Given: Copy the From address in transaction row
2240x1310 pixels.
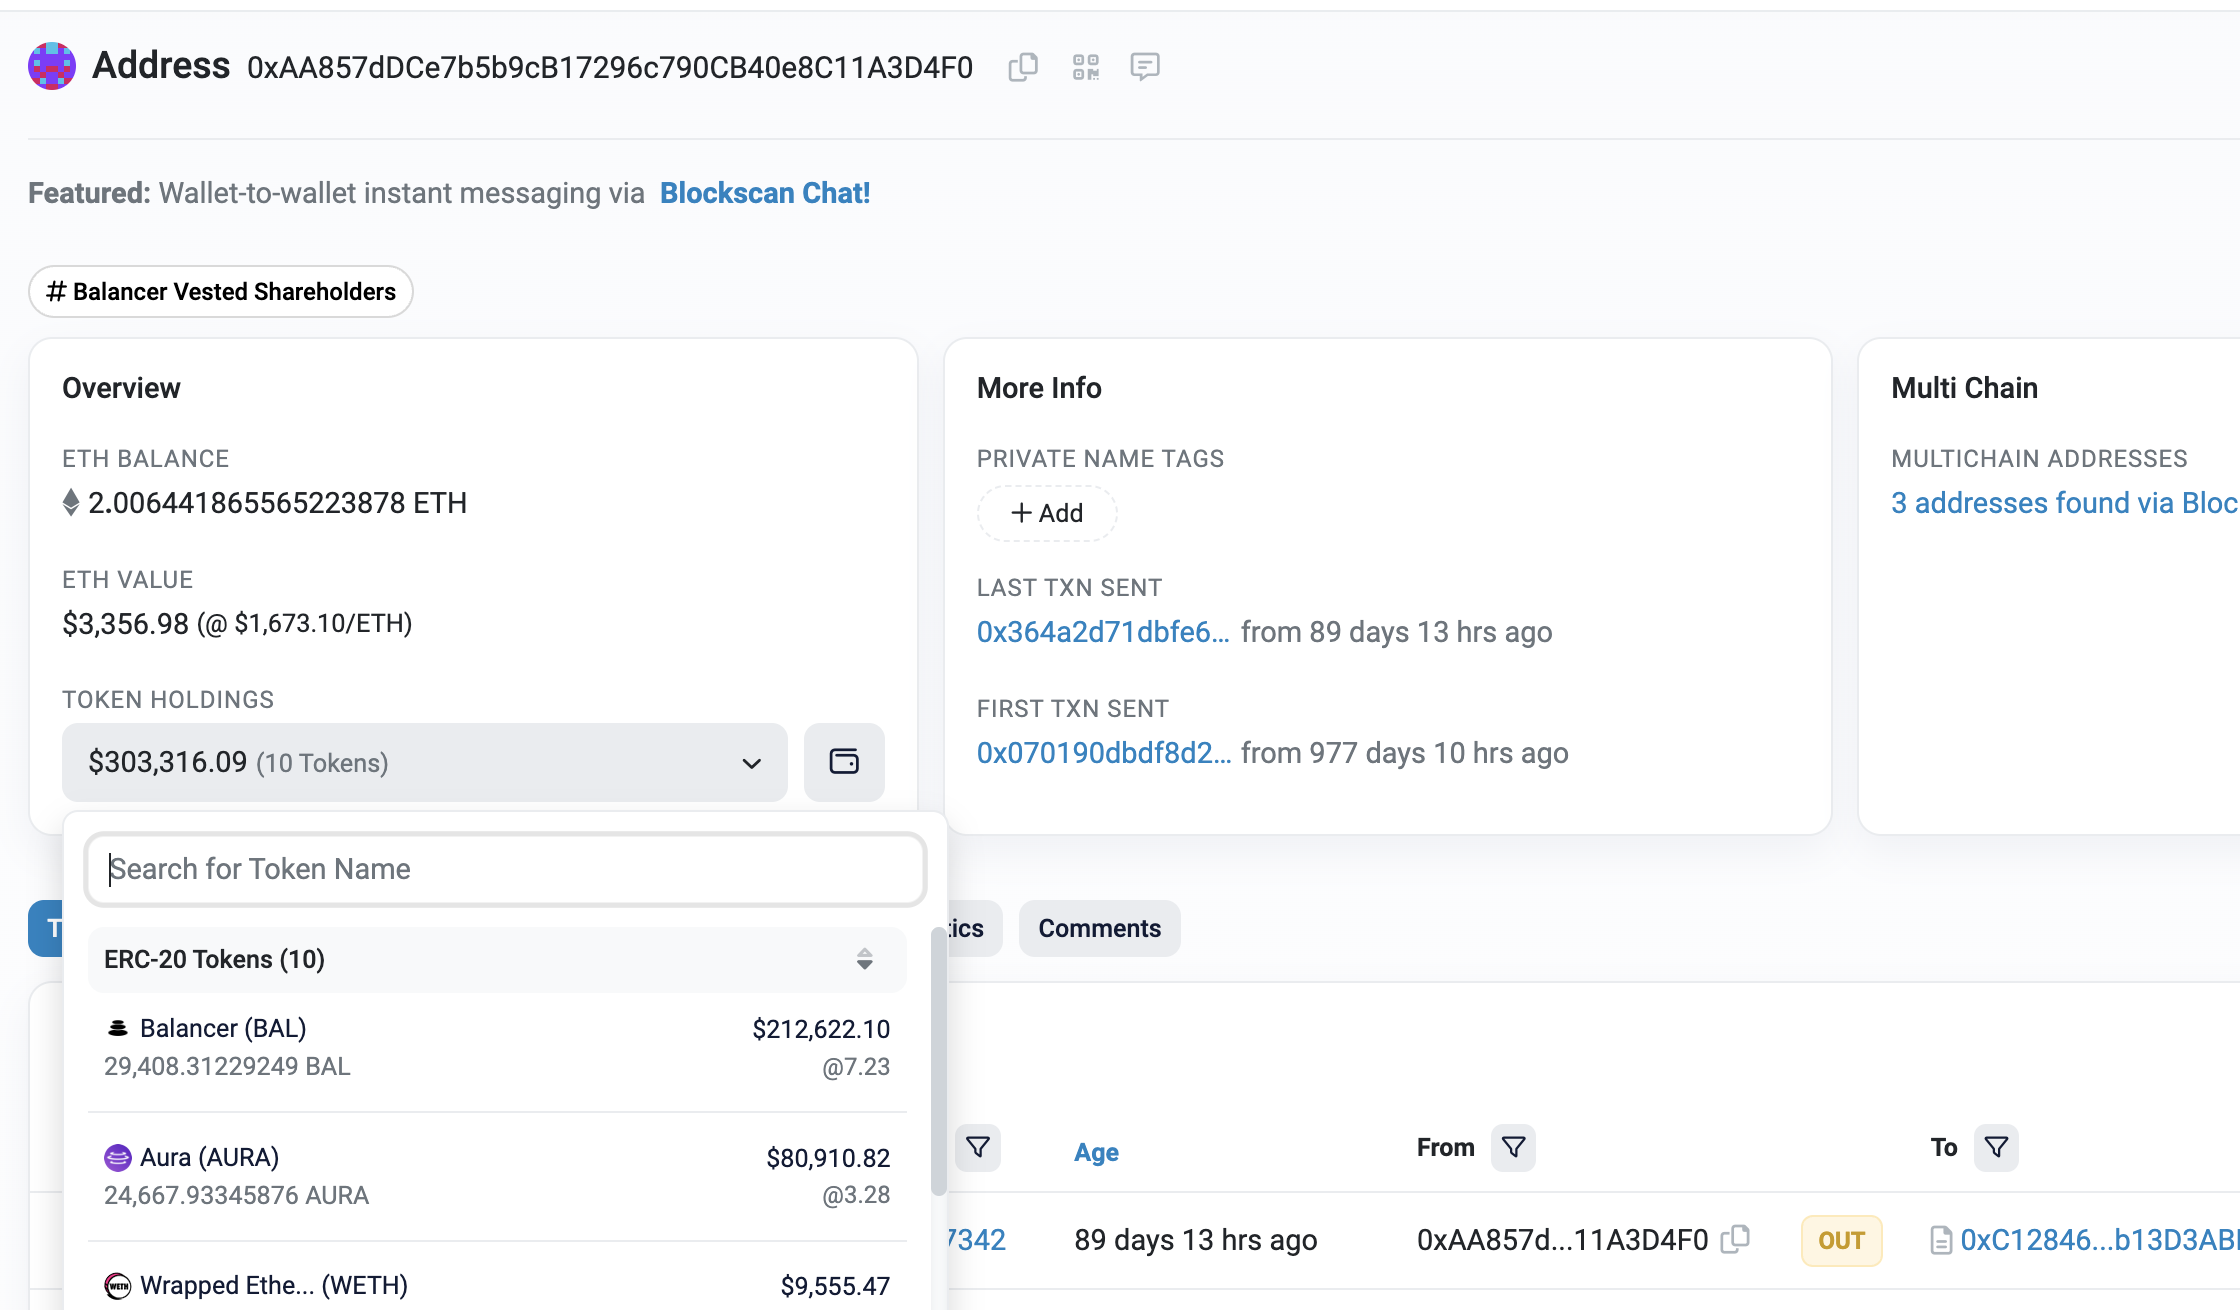Looking at the screenshot, I should coord(1735,1239).
